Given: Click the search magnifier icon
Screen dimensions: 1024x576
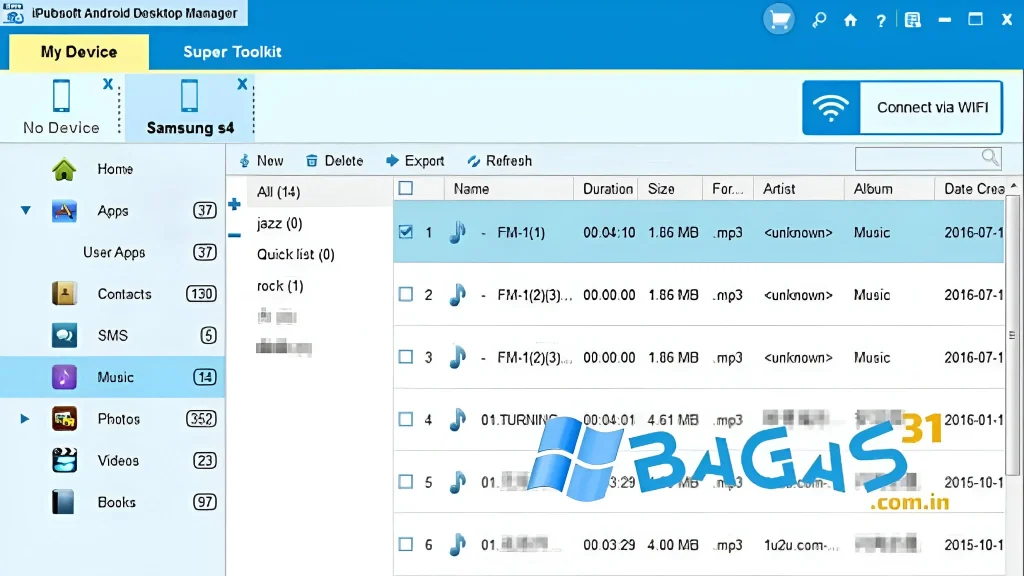Looking at the screenshot, I should (990, 157).
